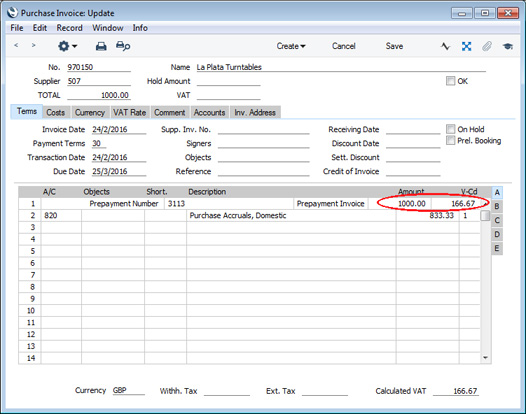Switch to the VAT Rate tab
526x414 pixels.
tap(129, 112)
